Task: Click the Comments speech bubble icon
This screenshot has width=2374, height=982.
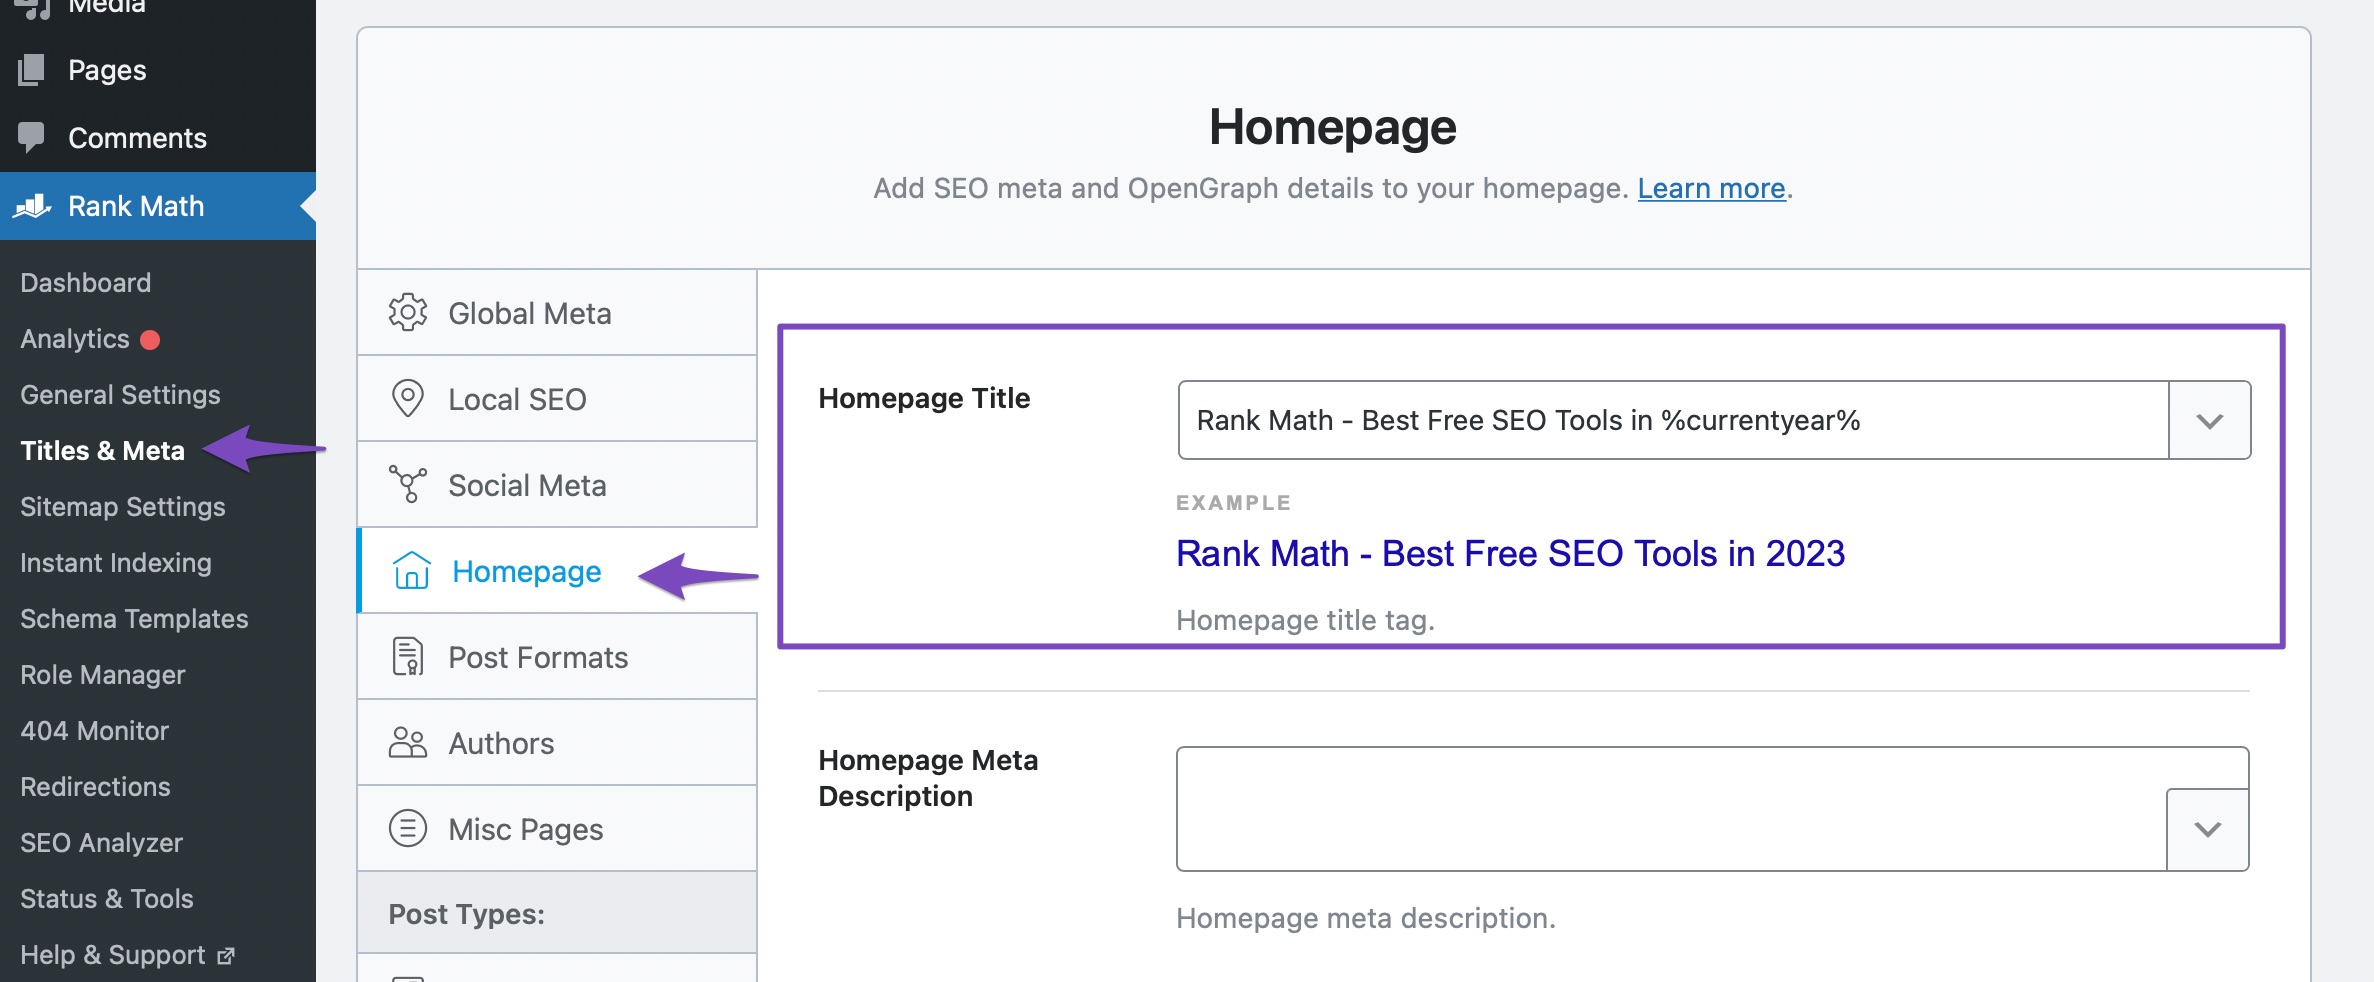Action: pos(31,137)
